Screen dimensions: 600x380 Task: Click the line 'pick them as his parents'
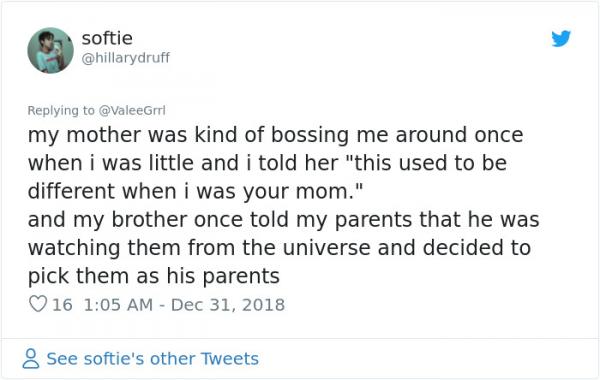pyautogui.click(x=153, y=276)
